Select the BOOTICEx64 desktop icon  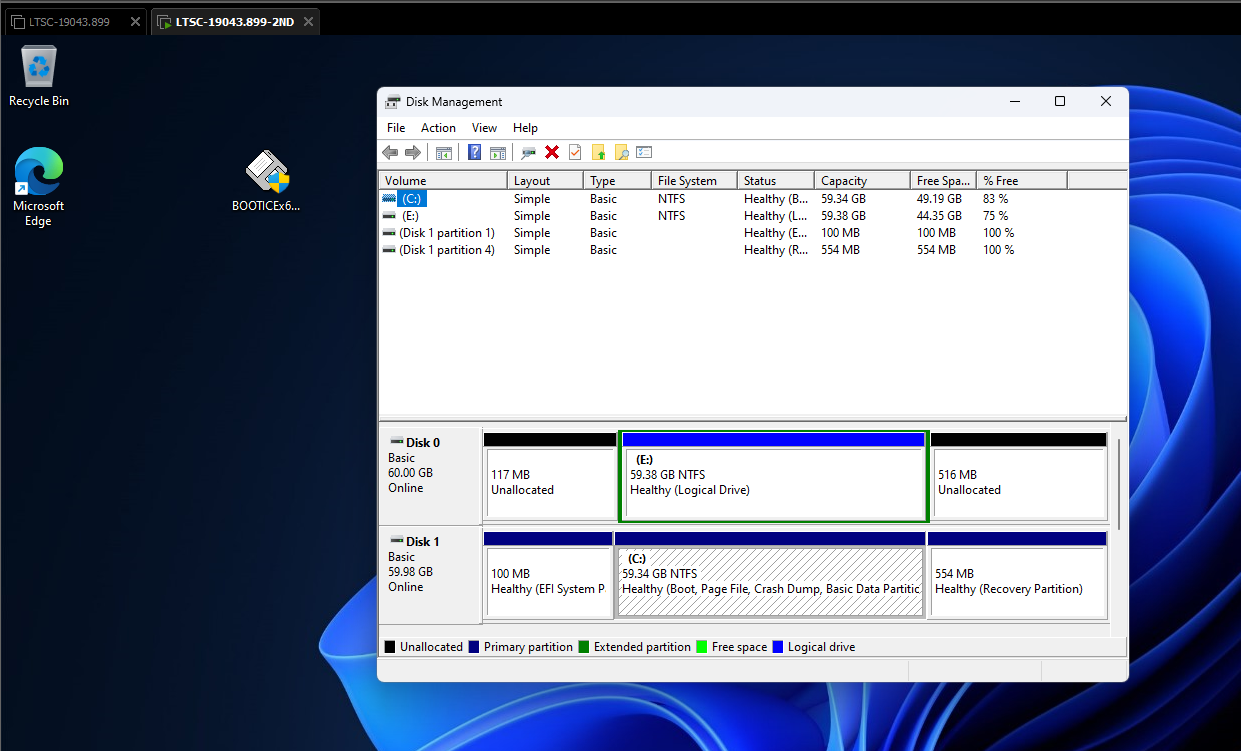click(266, 181)
